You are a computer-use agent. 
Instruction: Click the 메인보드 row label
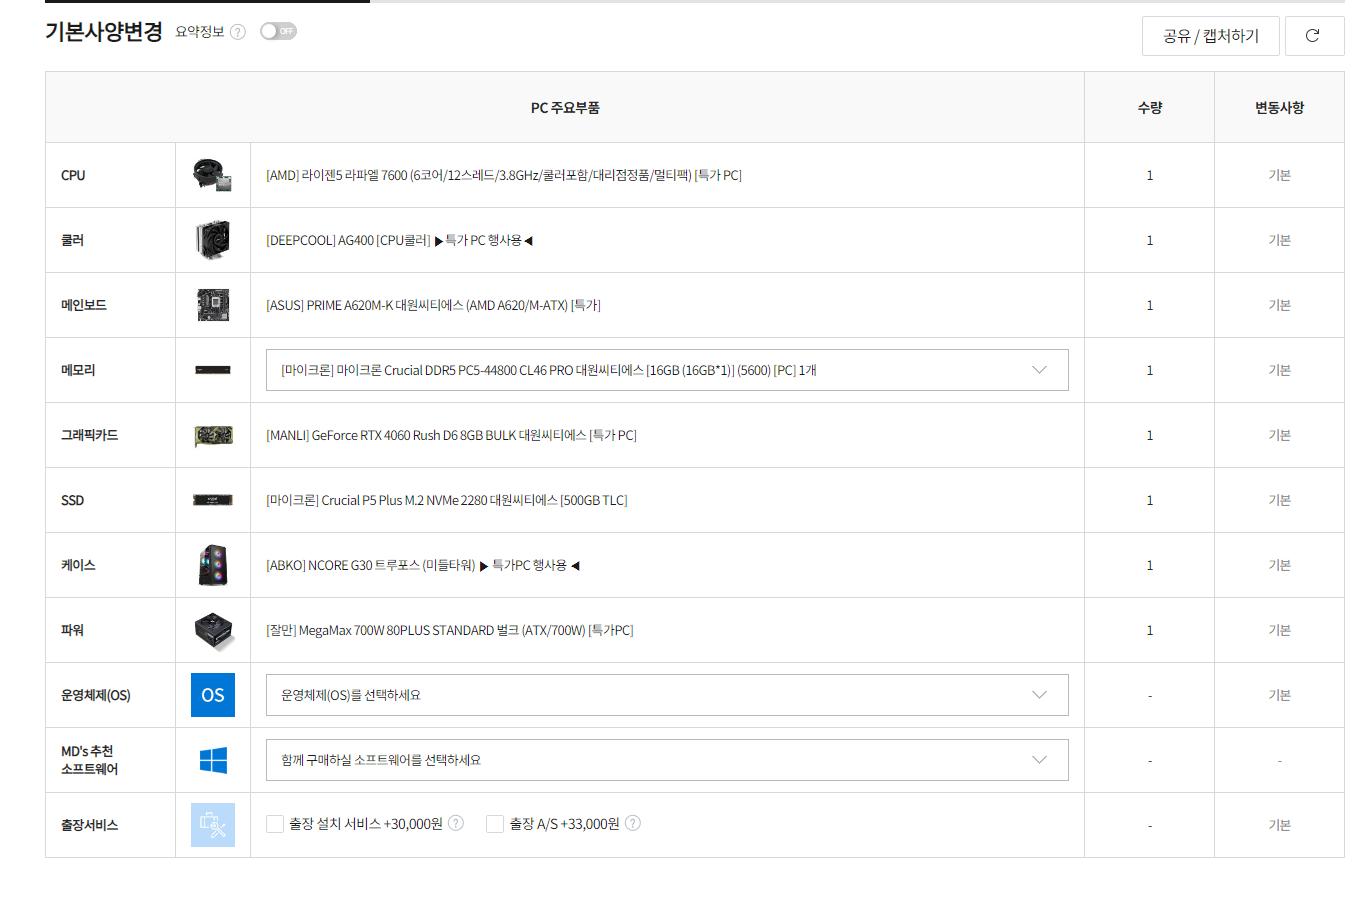coord(84,305)
